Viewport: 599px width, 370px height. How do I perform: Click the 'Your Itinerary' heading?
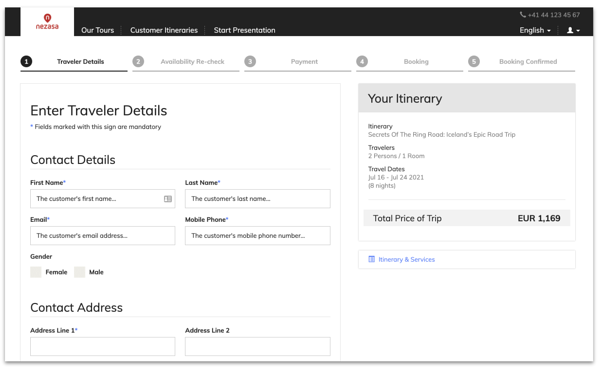click(x=405, y=99)
